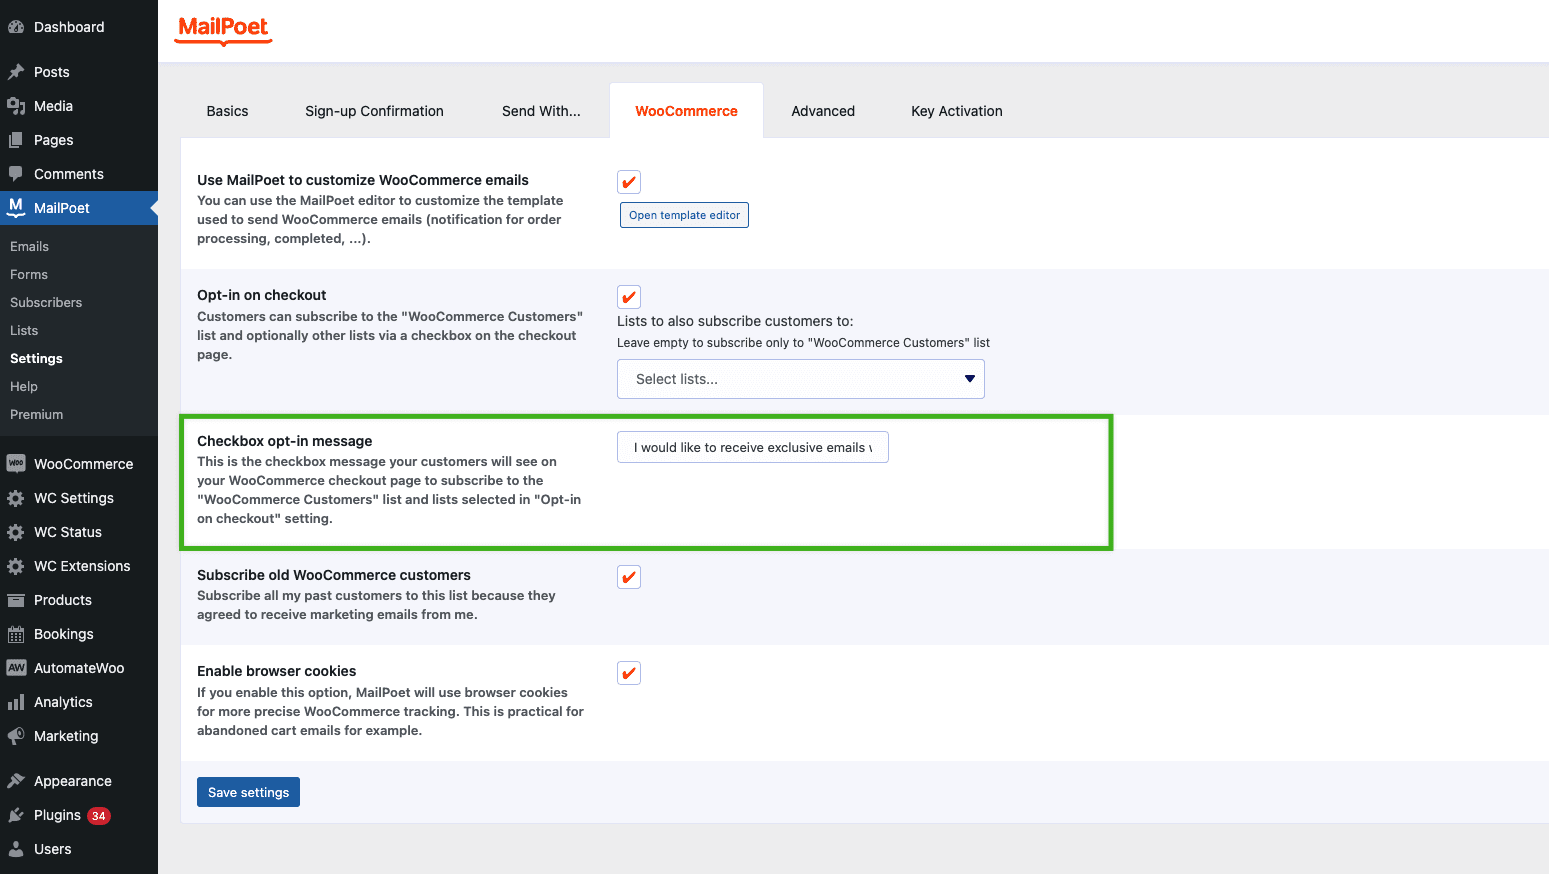Open the Key Activation tab
Image resolution: width=1549 pixels, height=874 pixels.
(x=957, y=111)
